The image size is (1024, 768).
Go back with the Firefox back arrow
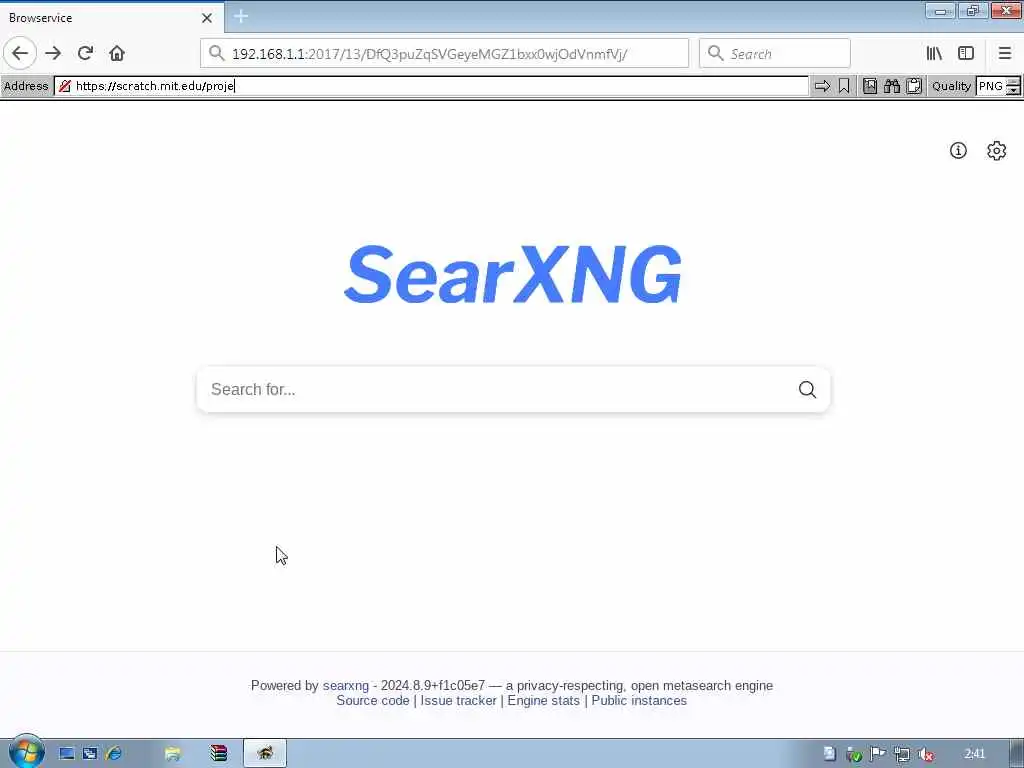tap(20, 53)
